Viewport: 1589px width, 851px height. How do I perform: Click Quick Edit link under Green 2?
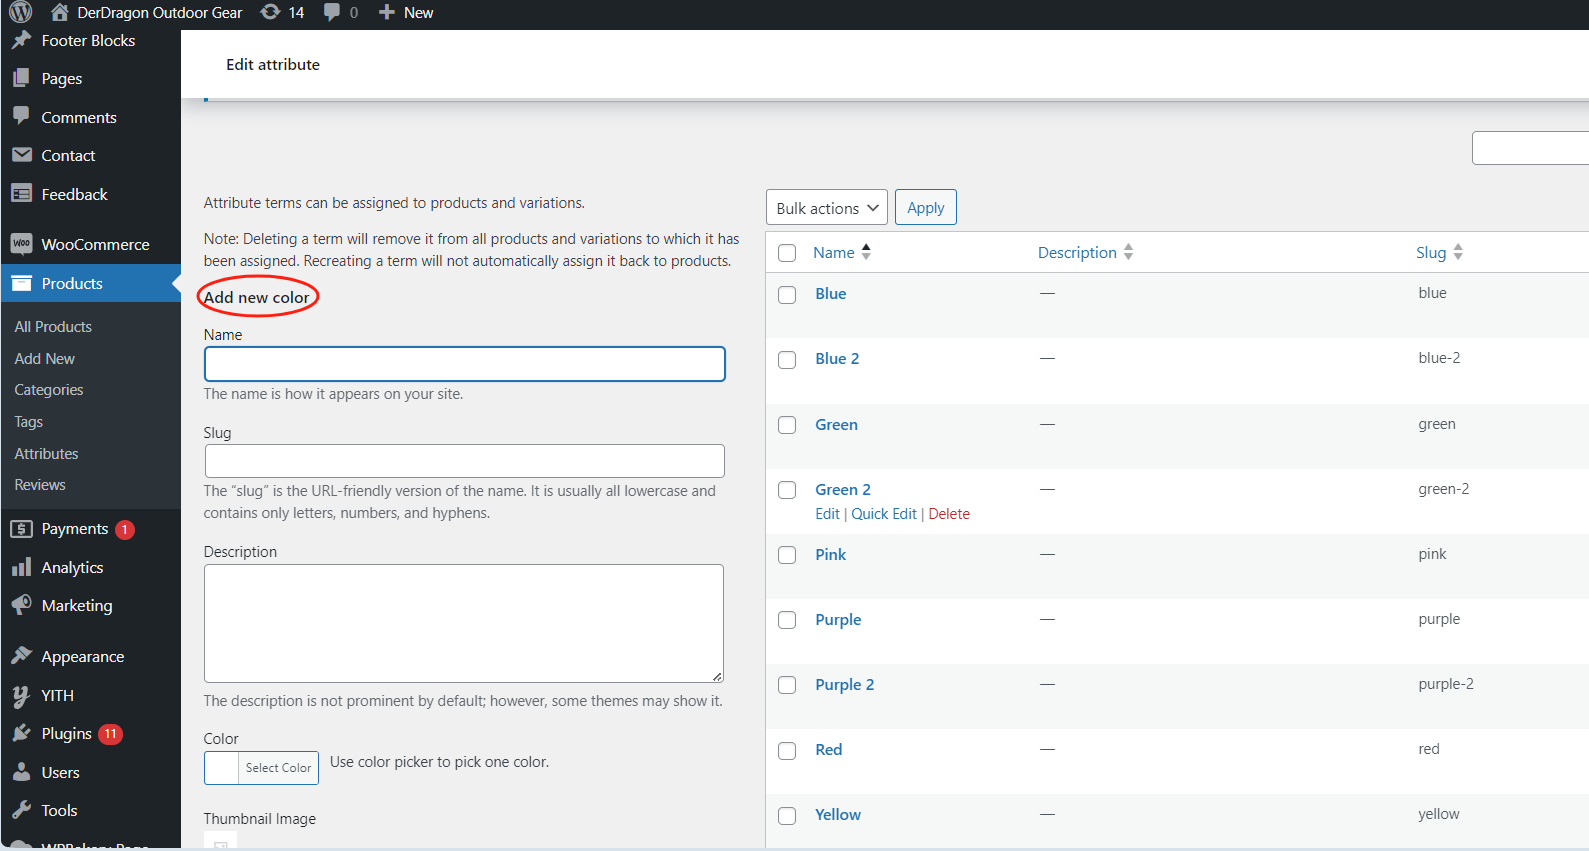coord(883,514)
